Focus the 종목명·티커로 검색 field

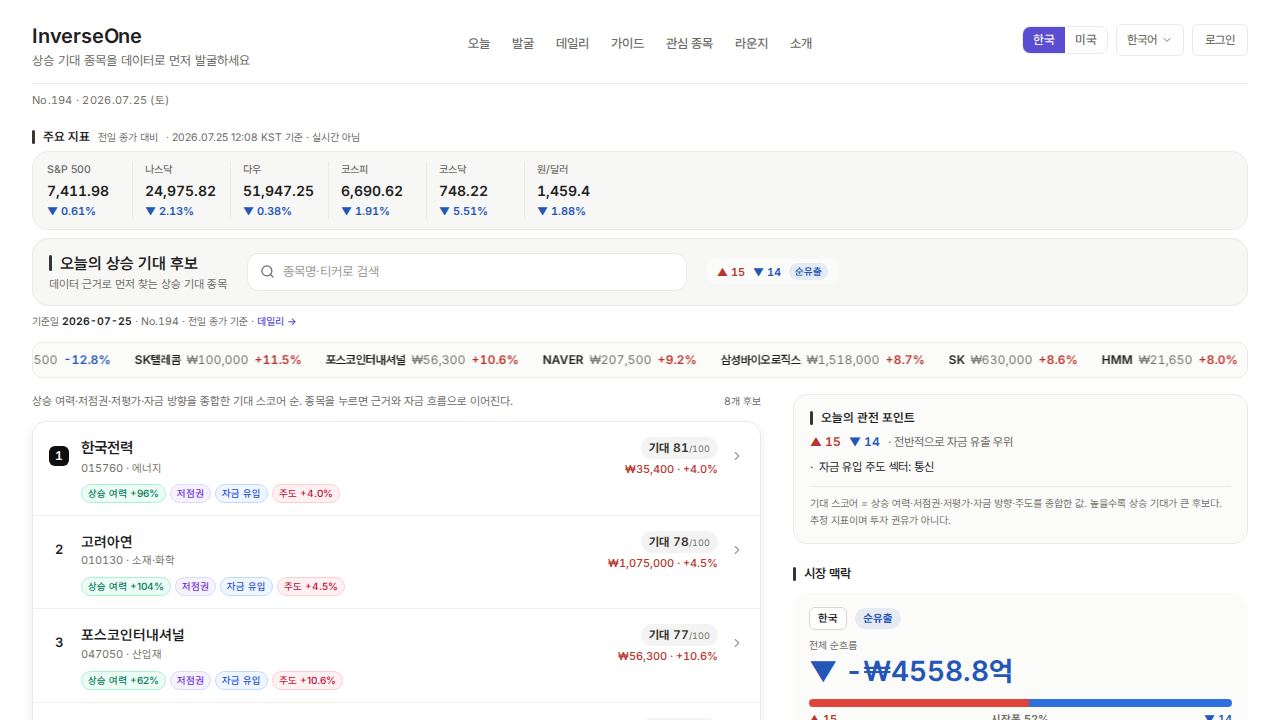(x=467, y=272)
